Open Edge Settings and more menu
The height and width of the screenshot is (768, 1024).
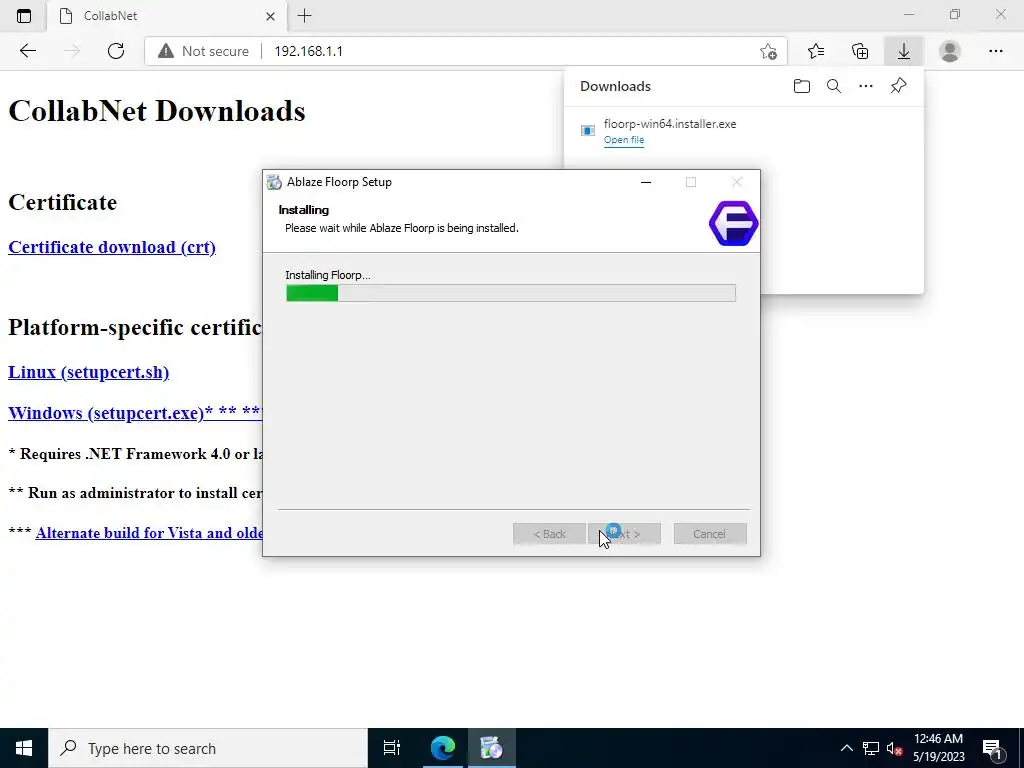point(995,51)
